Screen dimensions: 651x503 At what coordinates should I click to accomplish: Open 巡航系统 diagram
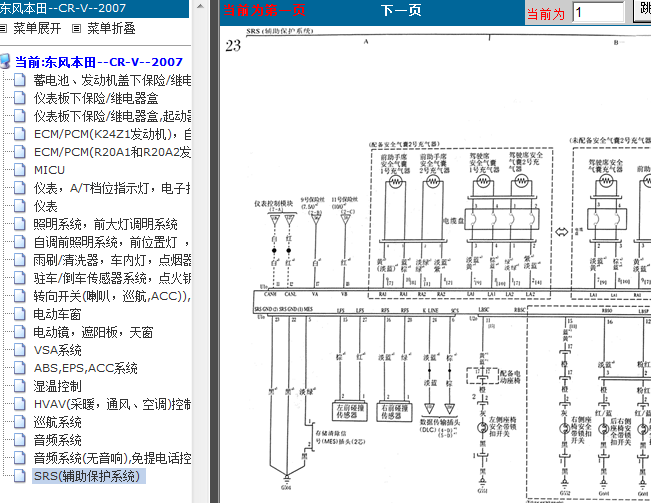click(57, 422)
